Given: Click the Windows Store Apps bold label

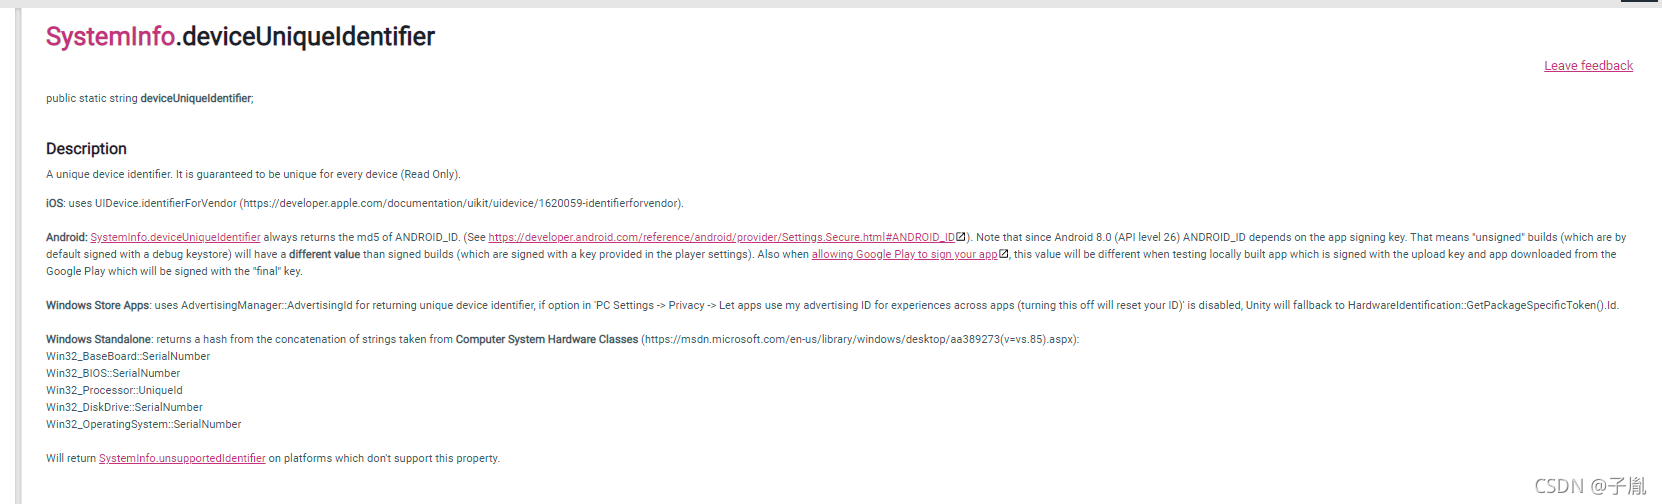Looking at the screenshot, I should (x=98, y=305).
